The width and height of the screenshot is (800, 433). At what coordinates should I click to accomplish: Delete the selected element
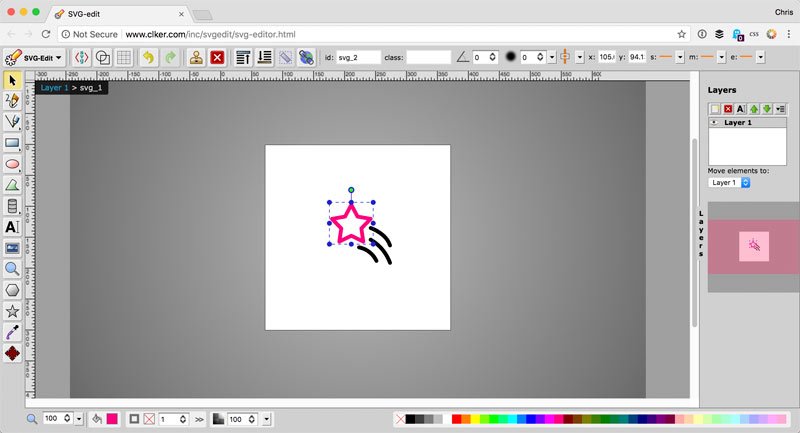(217, 58)
